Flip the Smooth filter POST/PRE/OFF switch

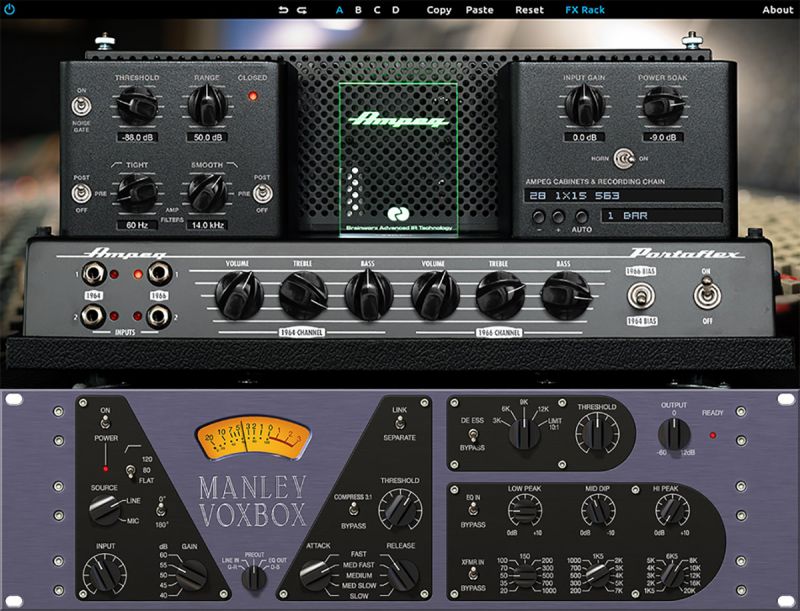[262, 194]
